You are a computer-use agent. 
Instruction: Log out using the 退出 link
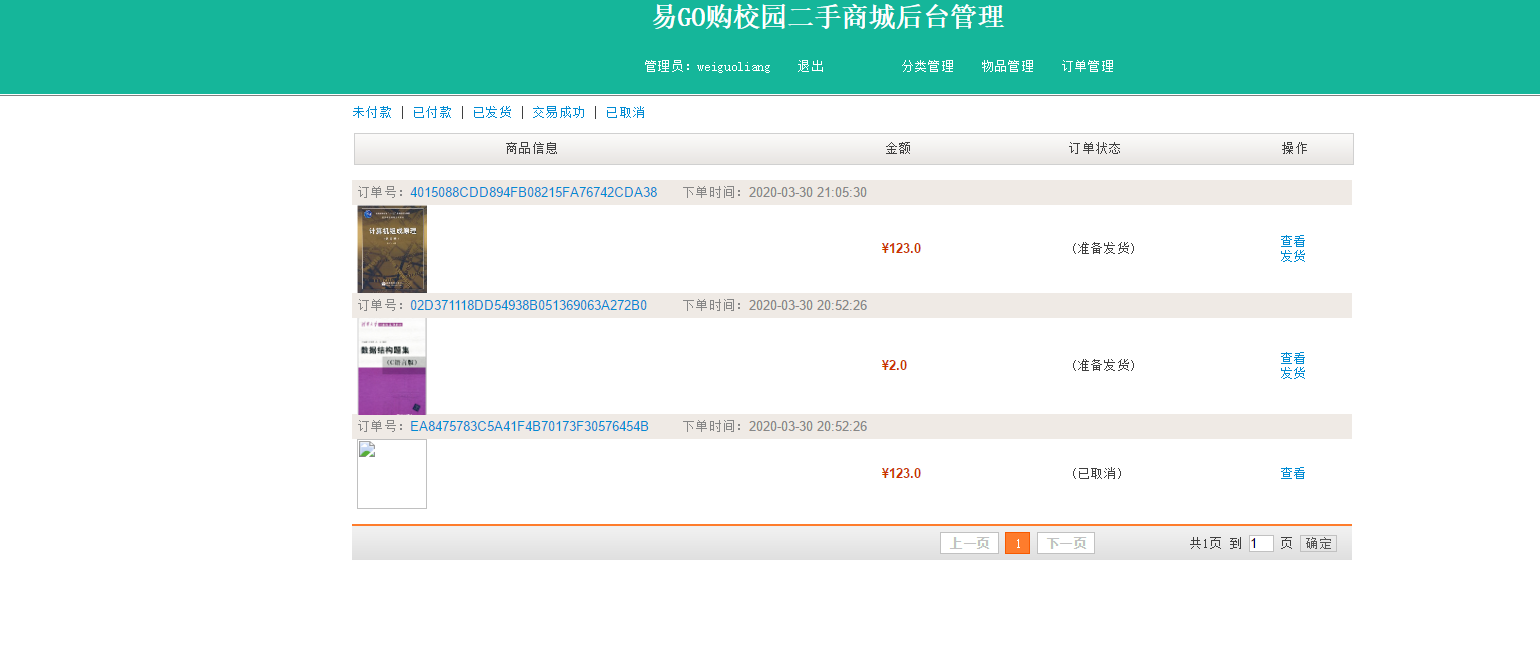(810, 67)
